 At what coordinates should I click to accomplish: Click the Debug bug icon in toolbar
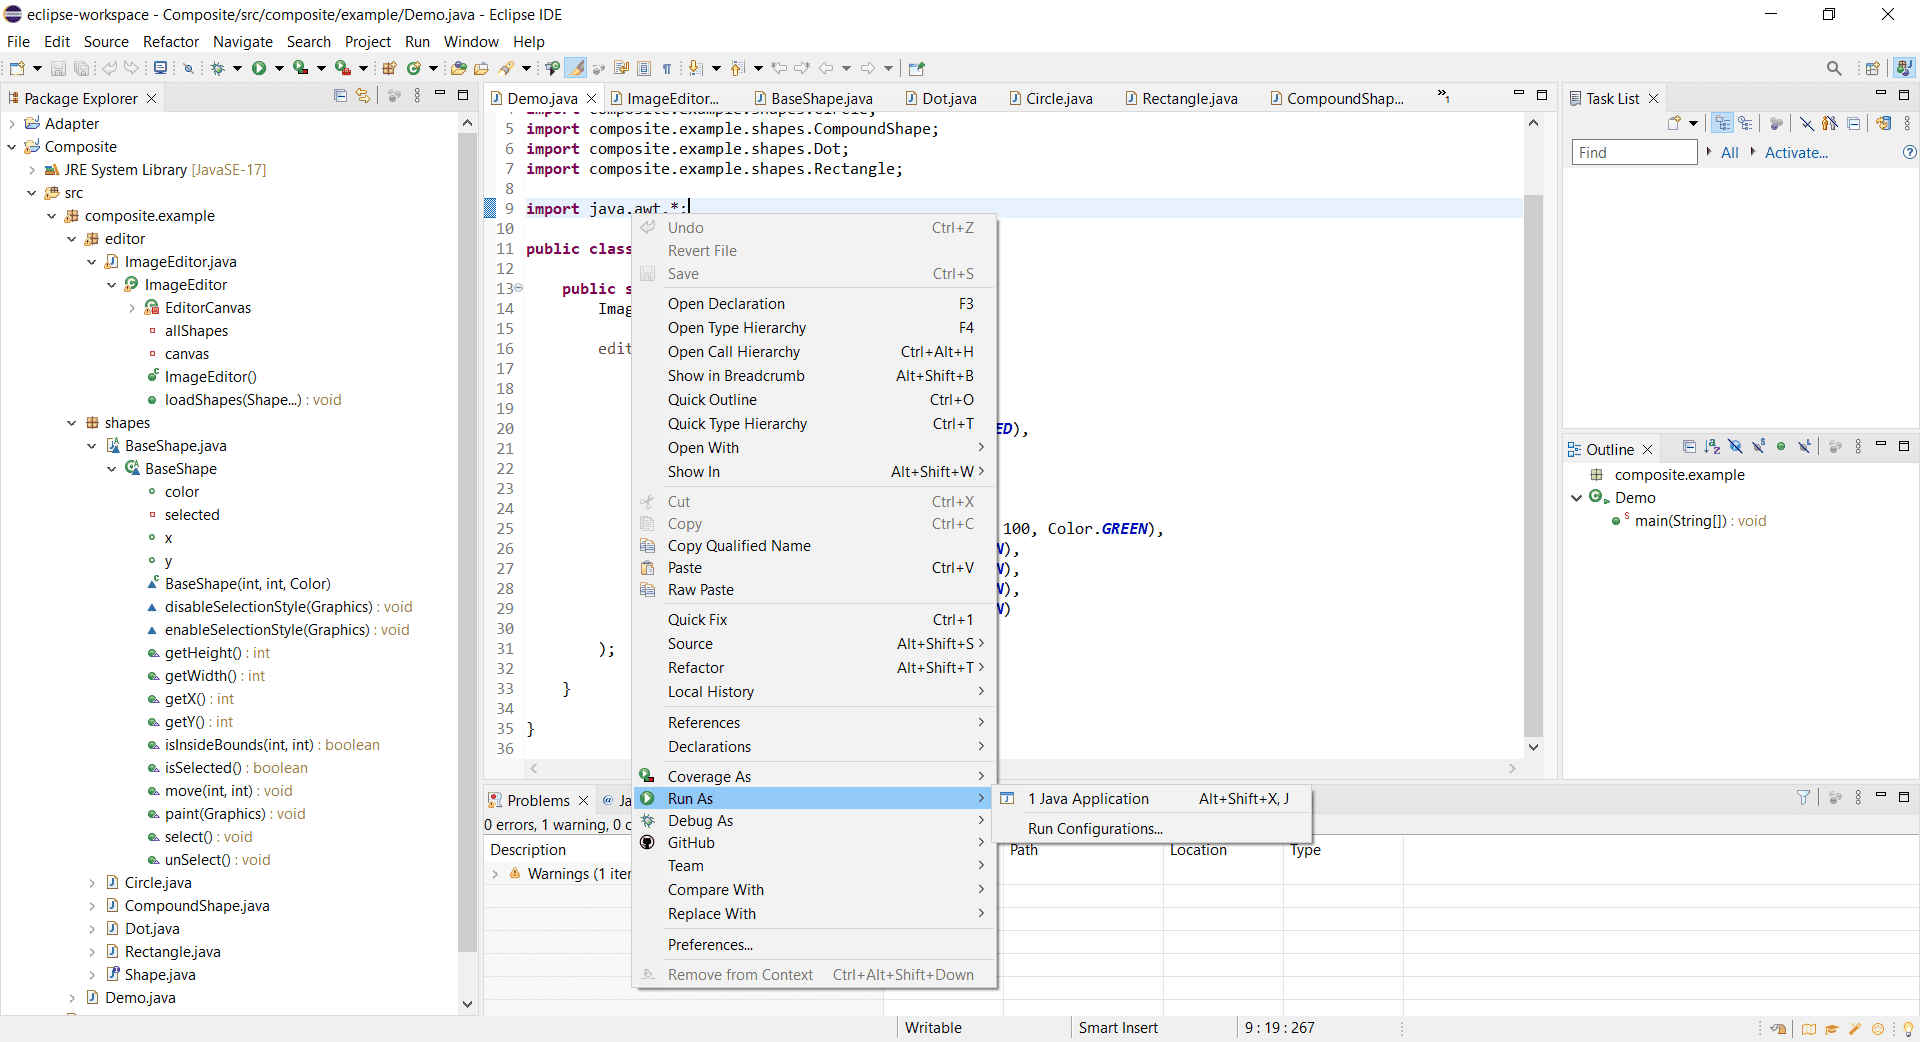click(x=217, y=68)
